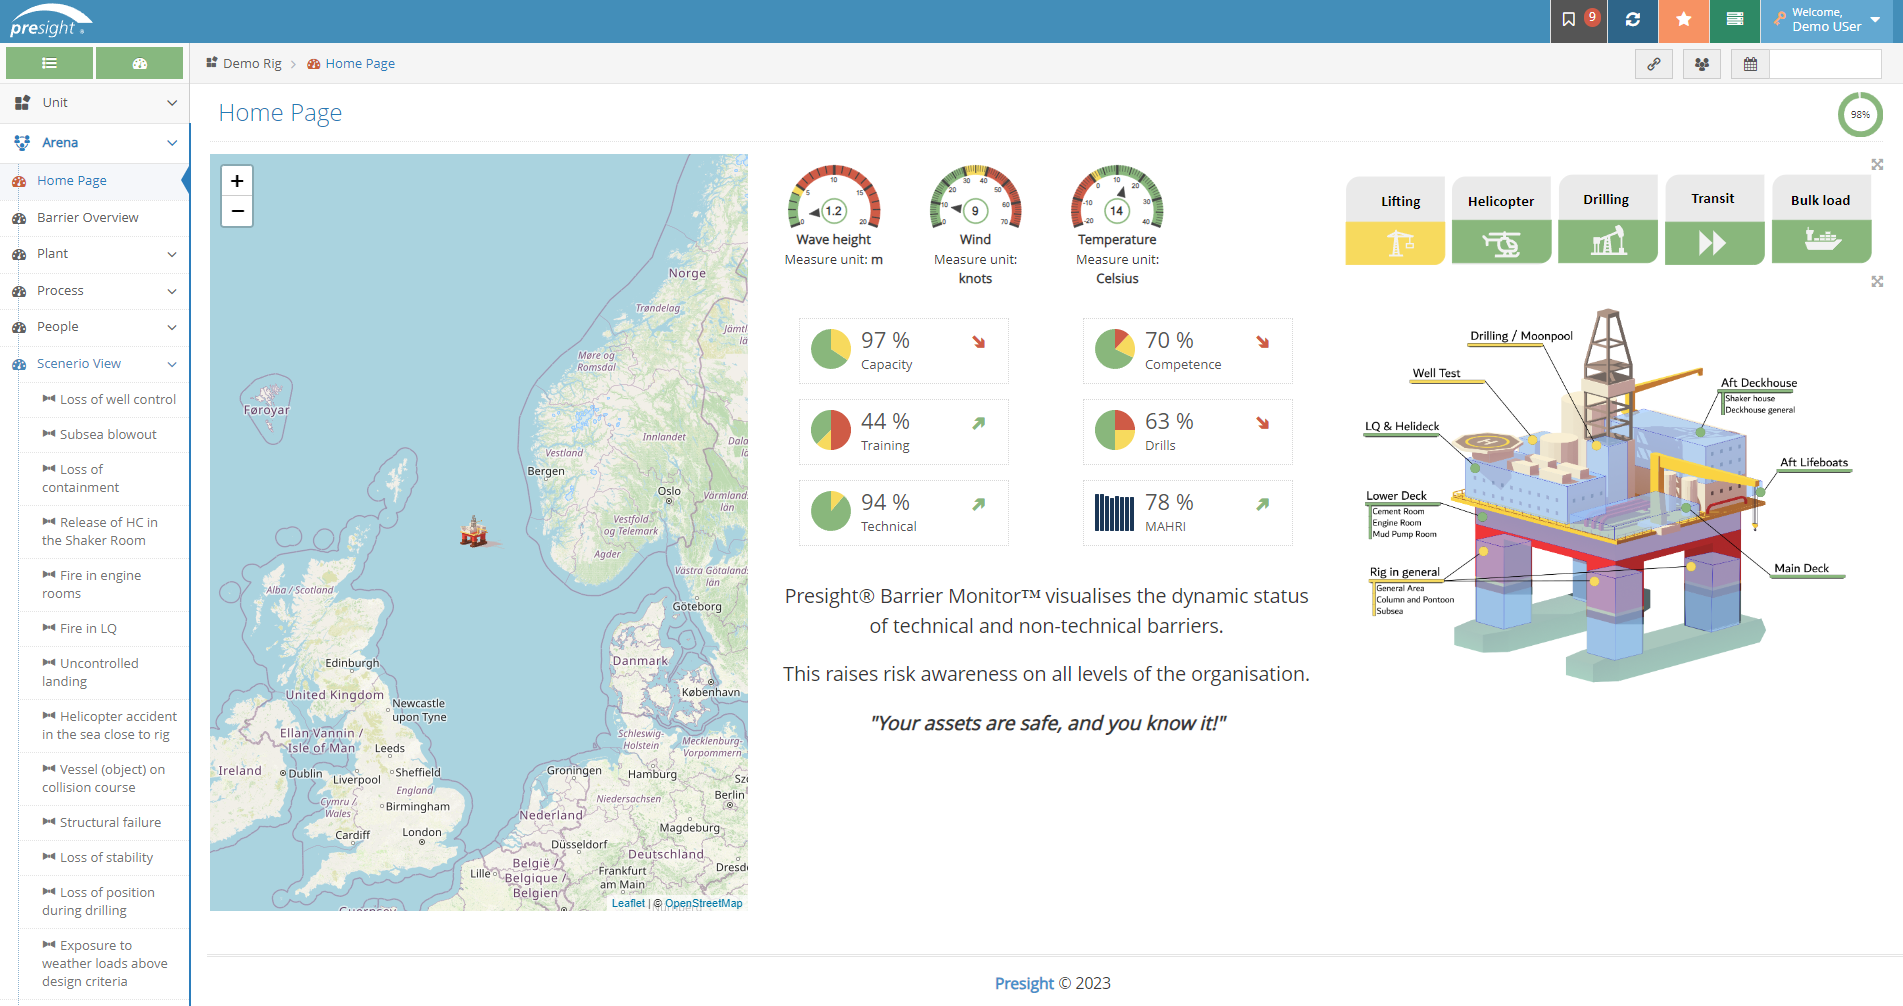Viewport: 1903px width, 1006px height.
Task: Open bookmarks with the 9 notifications badge
Action: point(1578,21)
